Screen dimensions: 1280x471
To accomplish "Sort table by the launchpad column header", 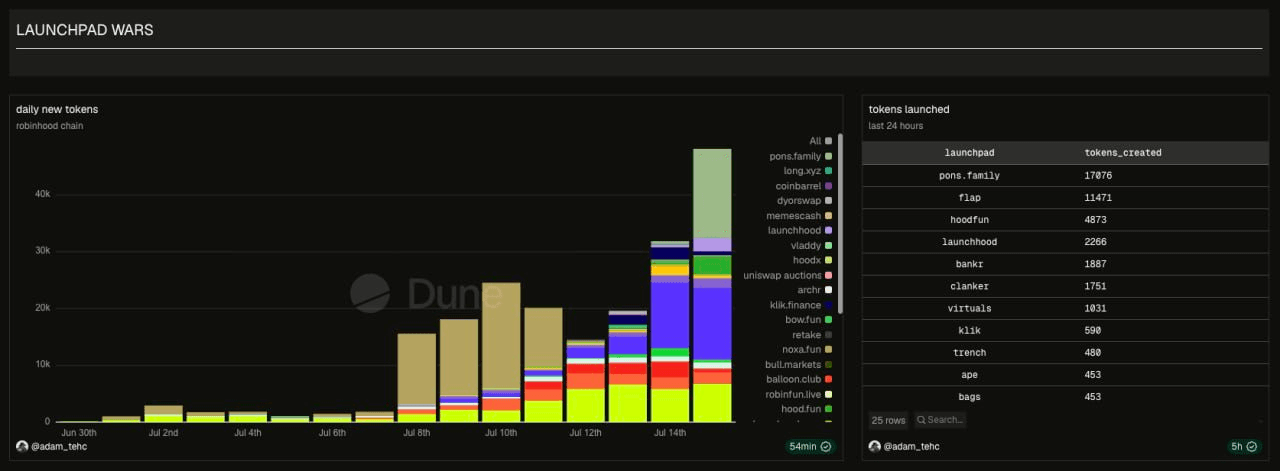I will pyautogui.click(x=969, y=153).
